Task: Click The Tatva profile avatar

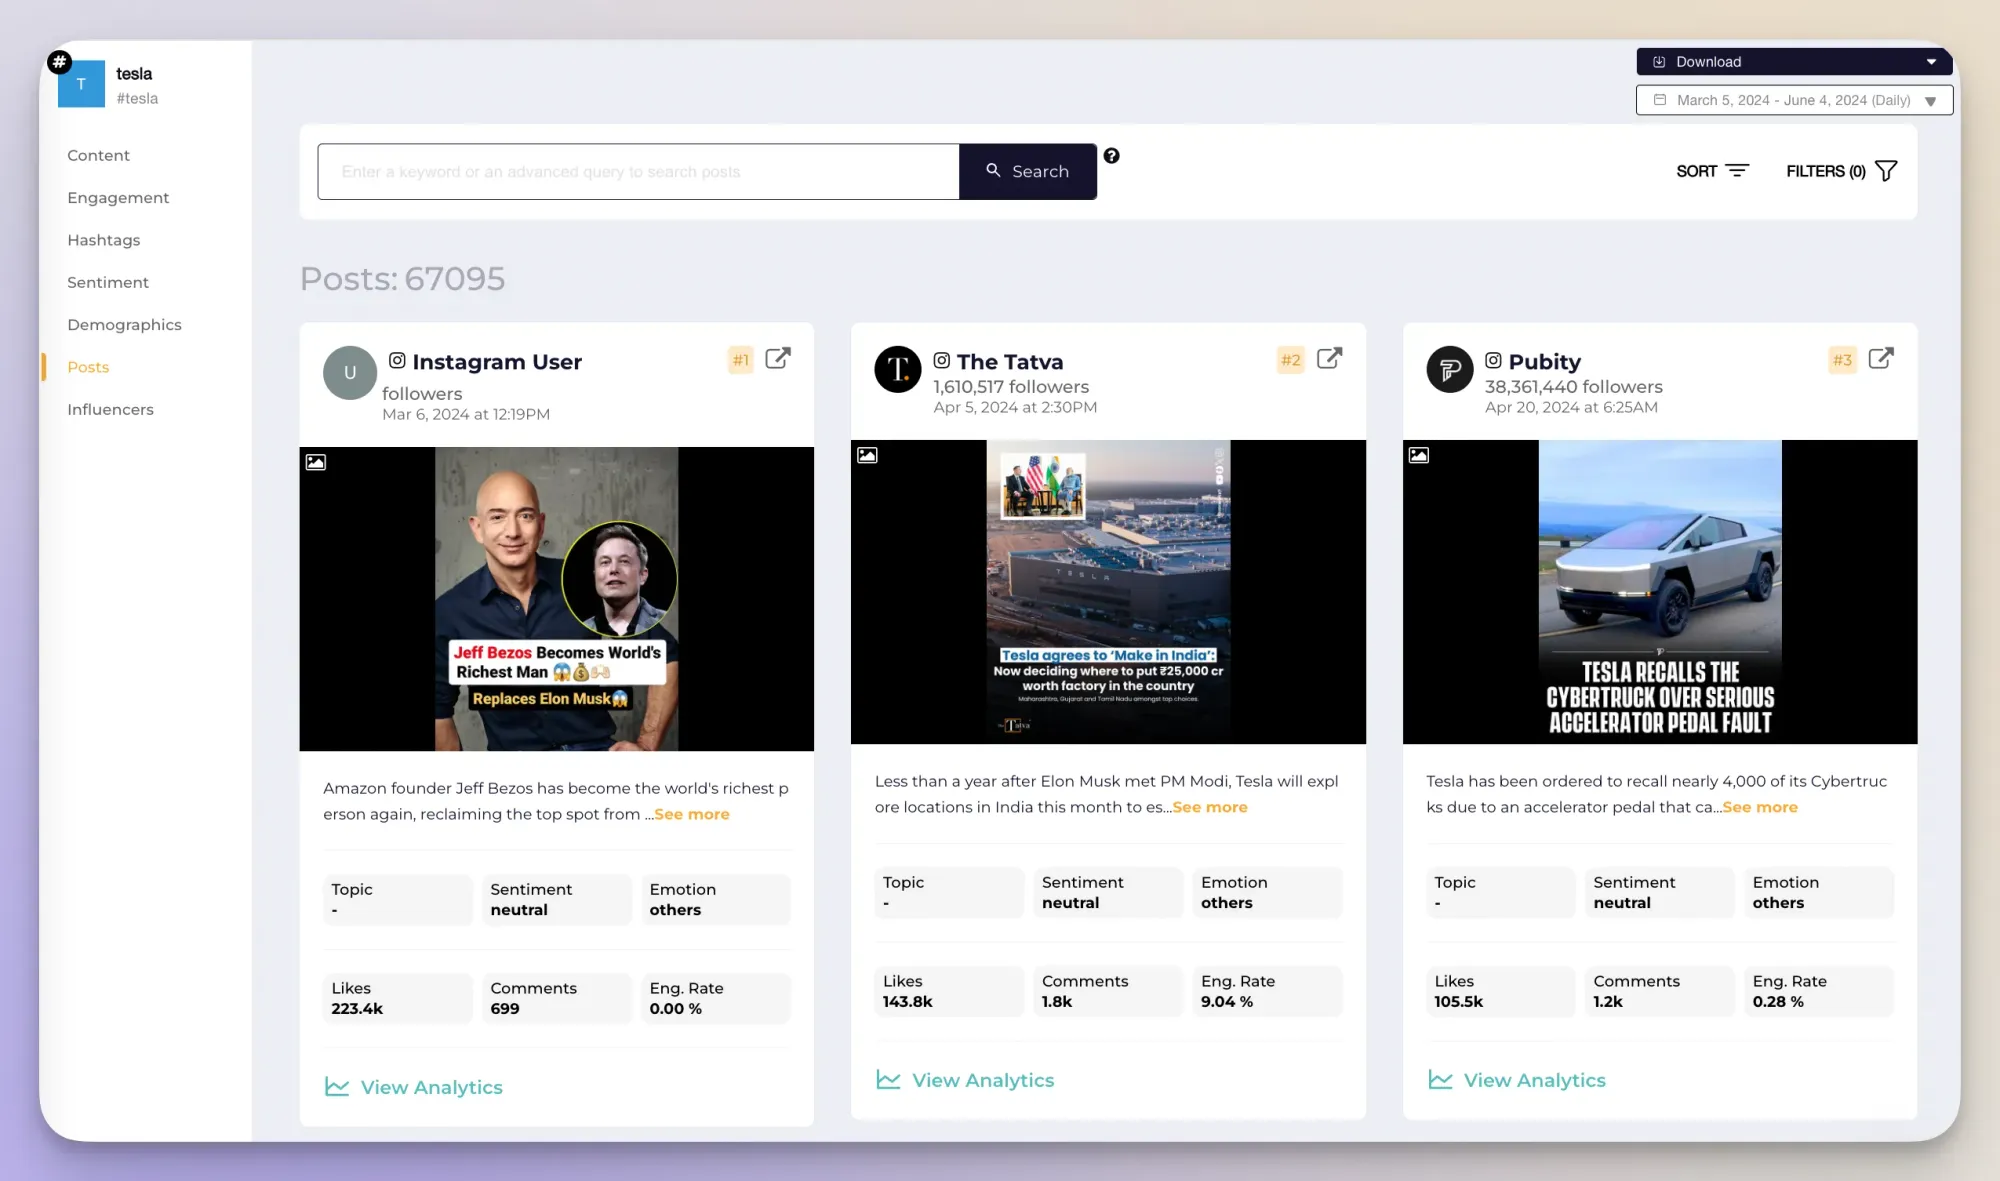Action: pos(898,369)
